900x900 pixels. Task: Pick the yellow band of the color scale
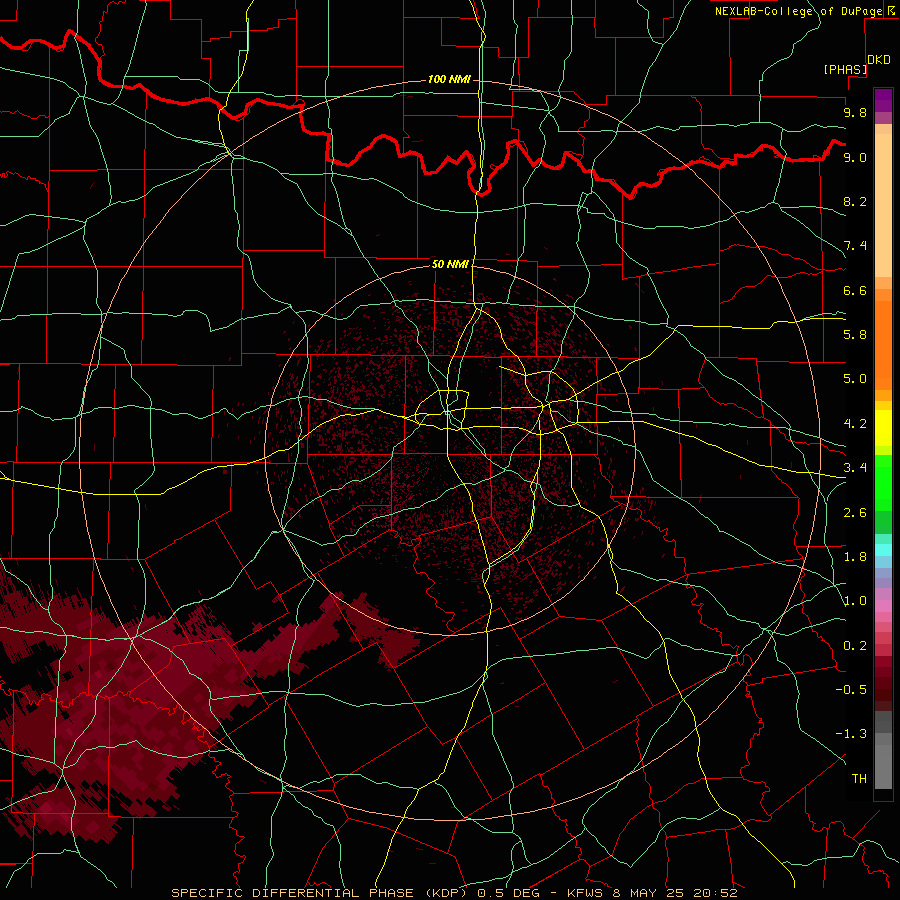pyautogui.click(x=883, y=428)
